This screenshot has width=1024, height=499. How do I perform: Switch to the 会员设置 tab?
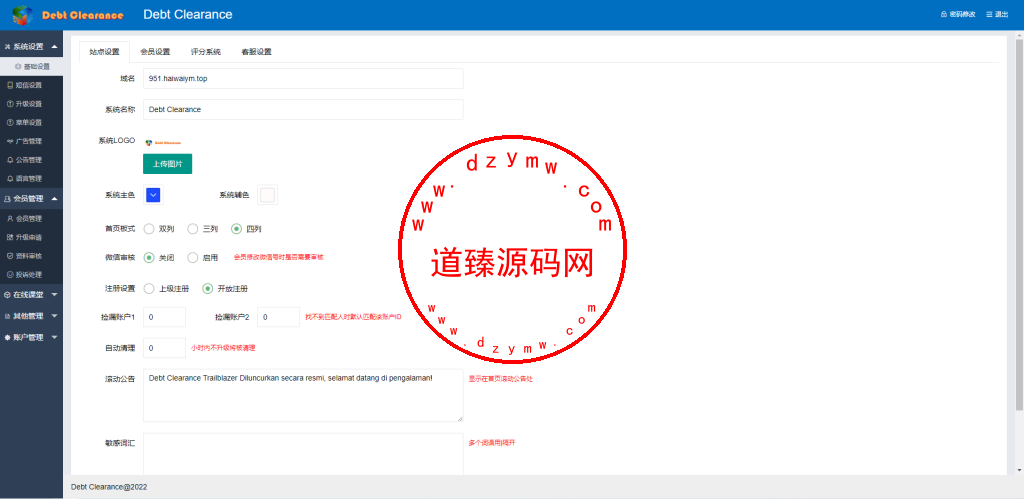click(155, 52)
